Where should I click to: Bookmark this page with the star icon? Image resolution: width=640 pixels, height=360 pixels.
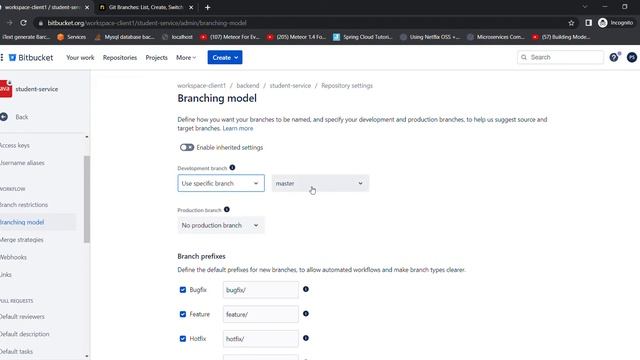click(x=571, y=23)
